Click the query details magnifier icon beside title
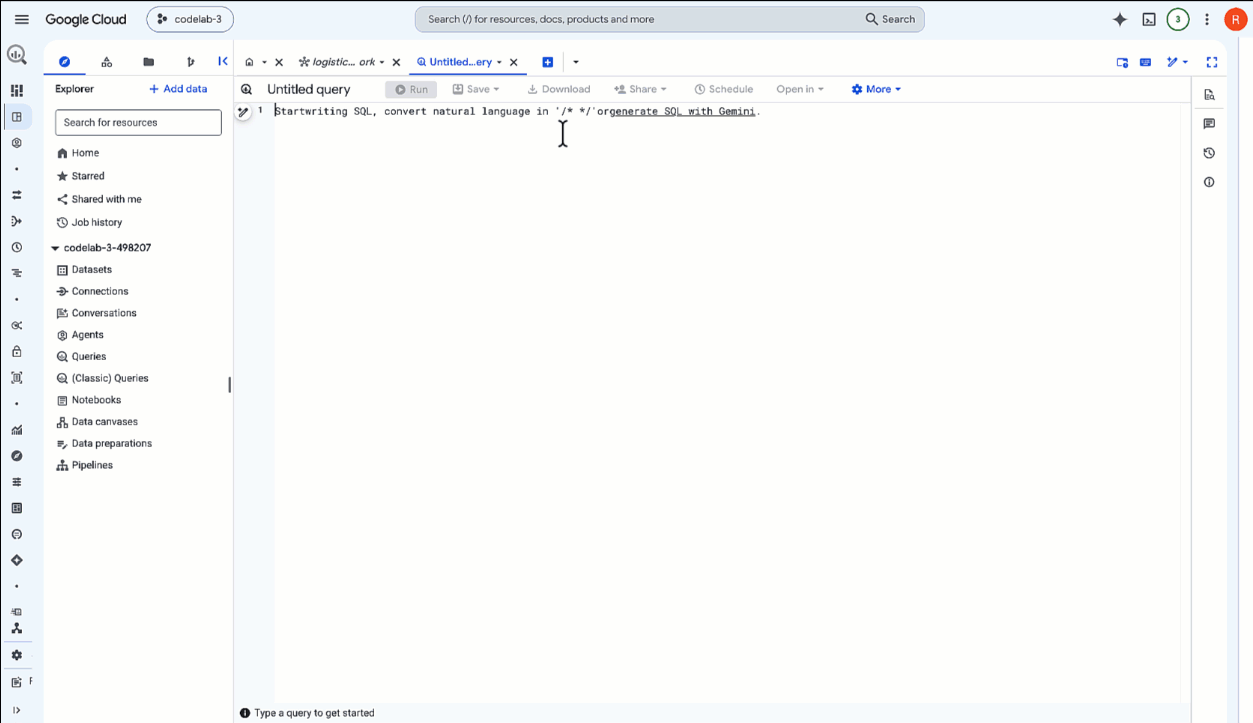Image resolution: width=1253 pixels, height=723 pixels. 247,89
